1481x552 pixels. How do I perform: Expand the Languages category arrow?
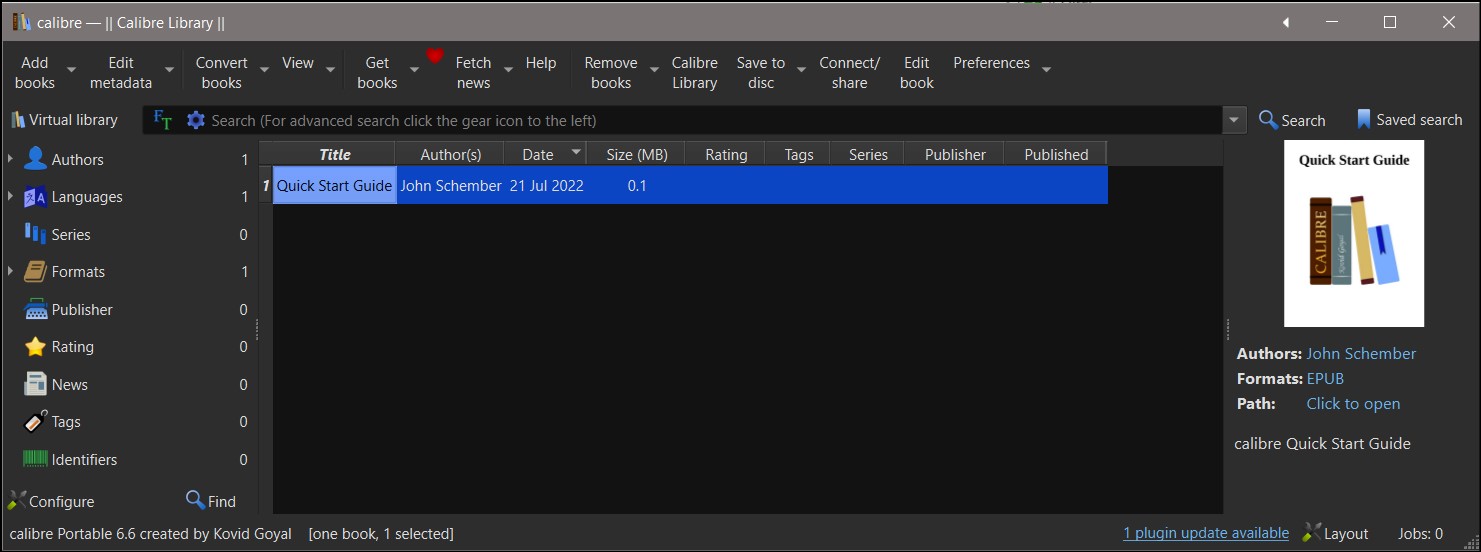pyautogui.click(x=10, y=197)
